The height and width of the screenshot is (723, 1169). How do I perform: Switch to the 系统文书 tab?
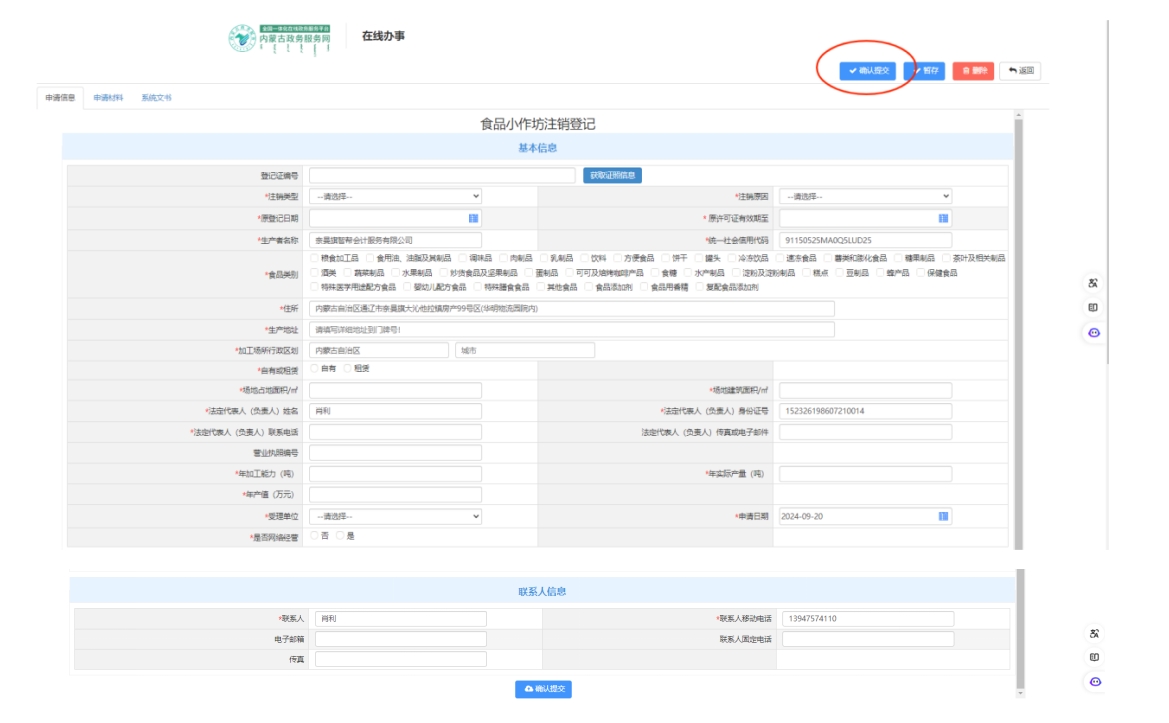coord(156,98)
